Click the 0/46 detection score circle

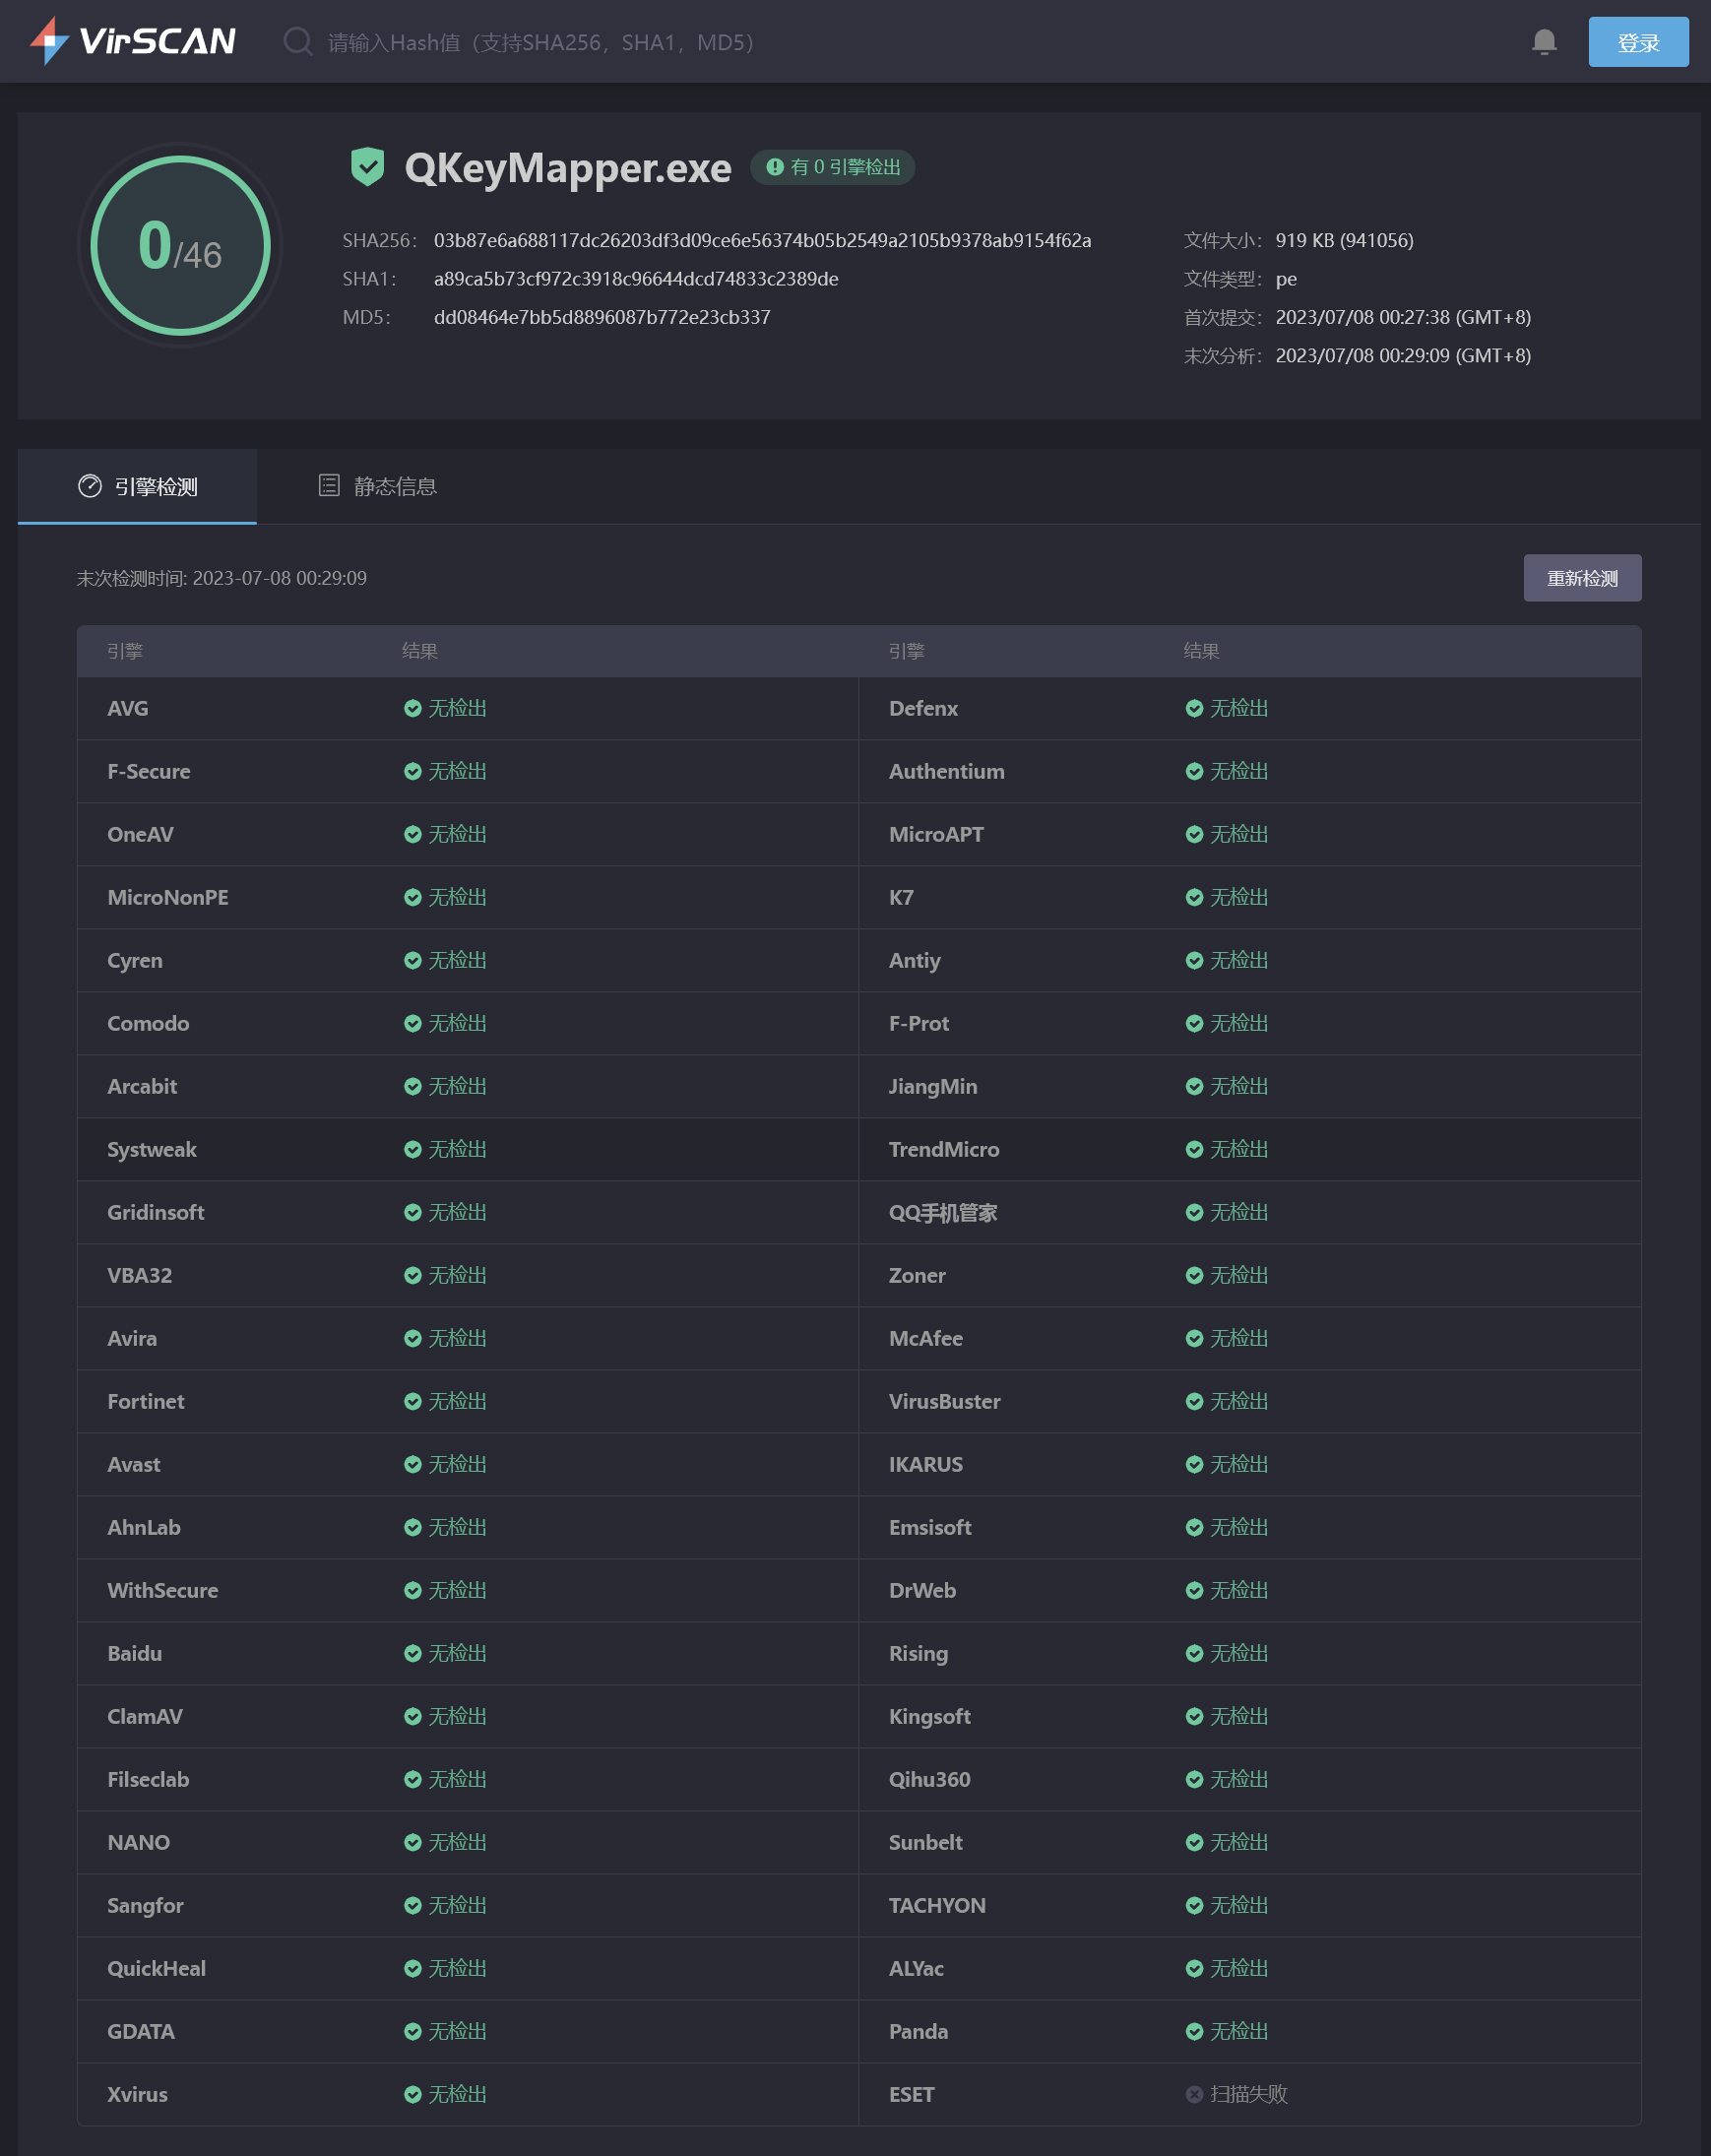[x=180, y=245]
